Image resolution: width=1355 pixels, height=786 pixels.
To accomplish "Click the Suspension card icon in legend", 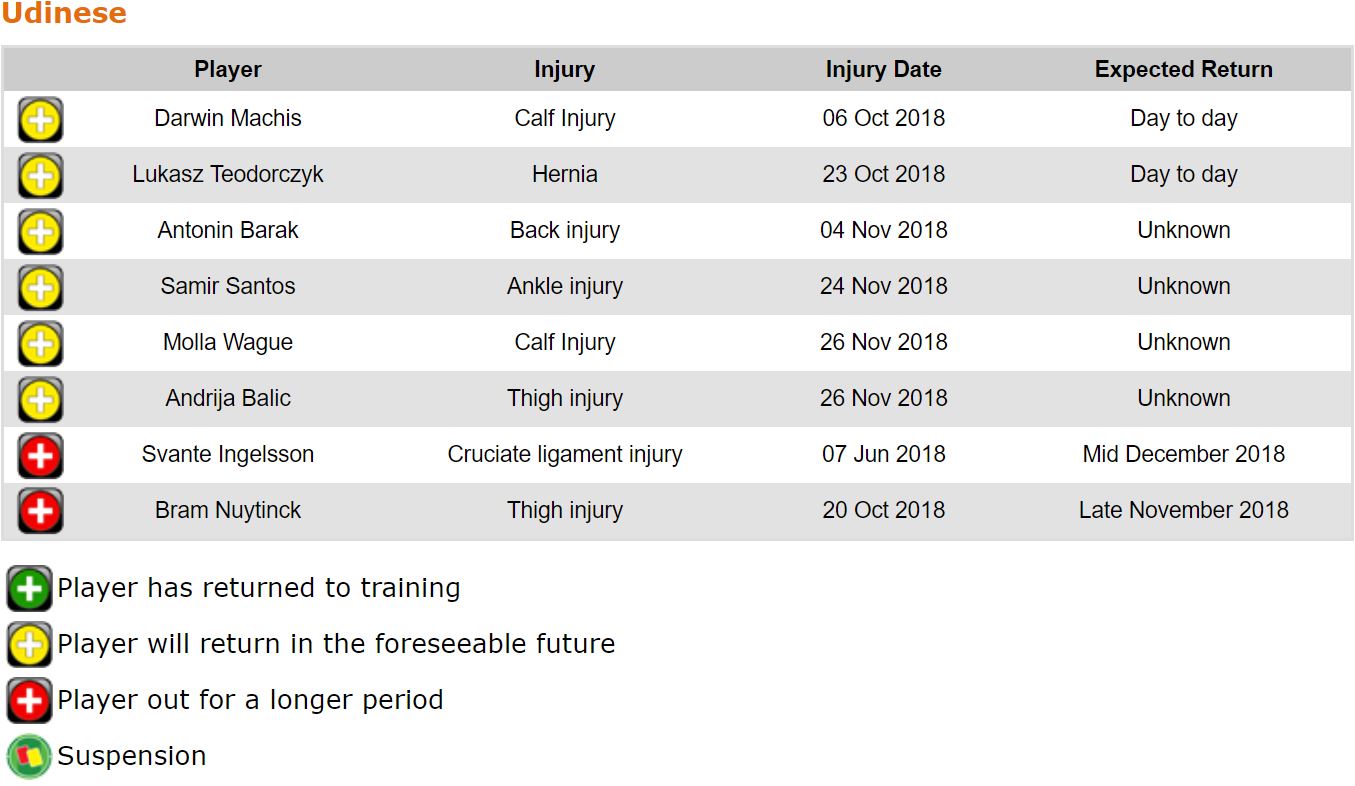I will pyautogui.click(x=29, y=756).
